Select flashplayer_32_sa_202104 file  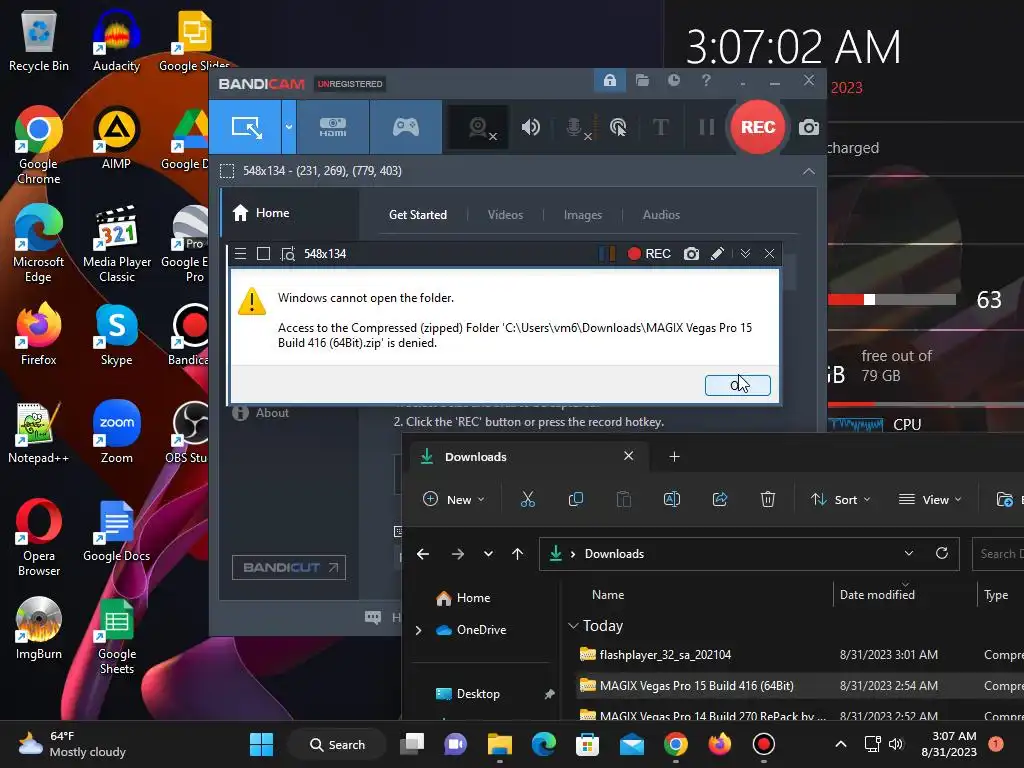[x=665, y=654]
